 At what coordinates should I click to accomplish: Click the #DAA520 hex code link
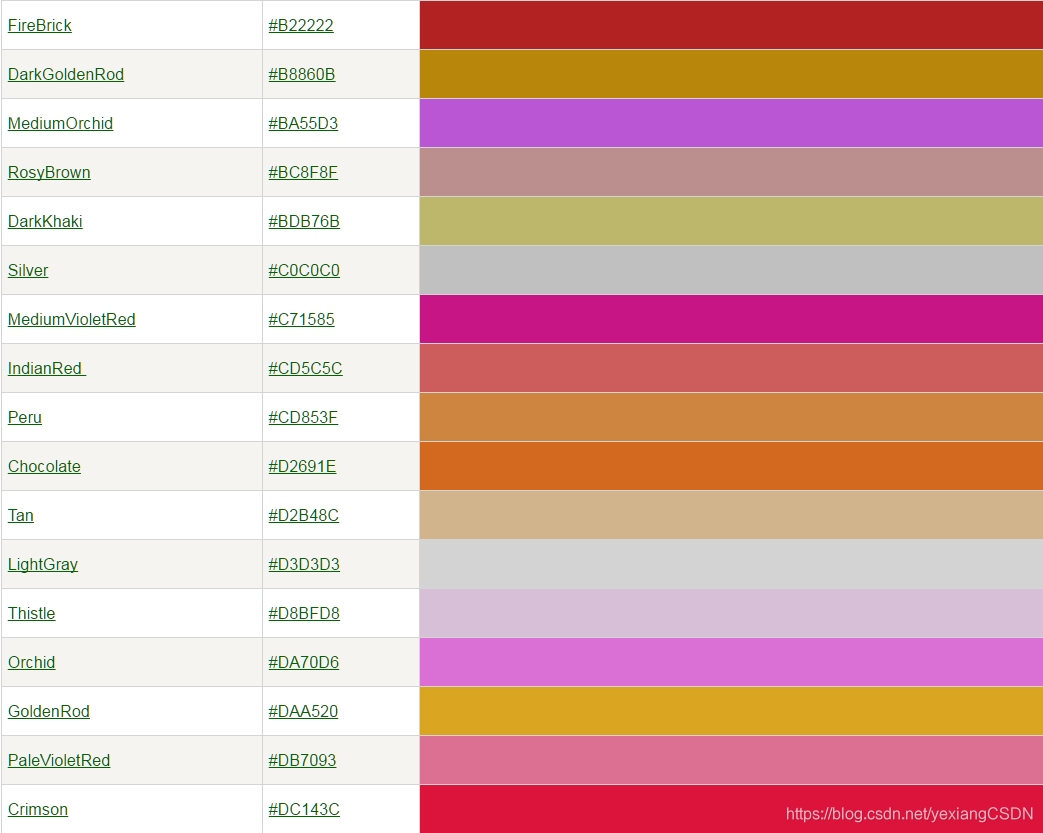(303, 711)
